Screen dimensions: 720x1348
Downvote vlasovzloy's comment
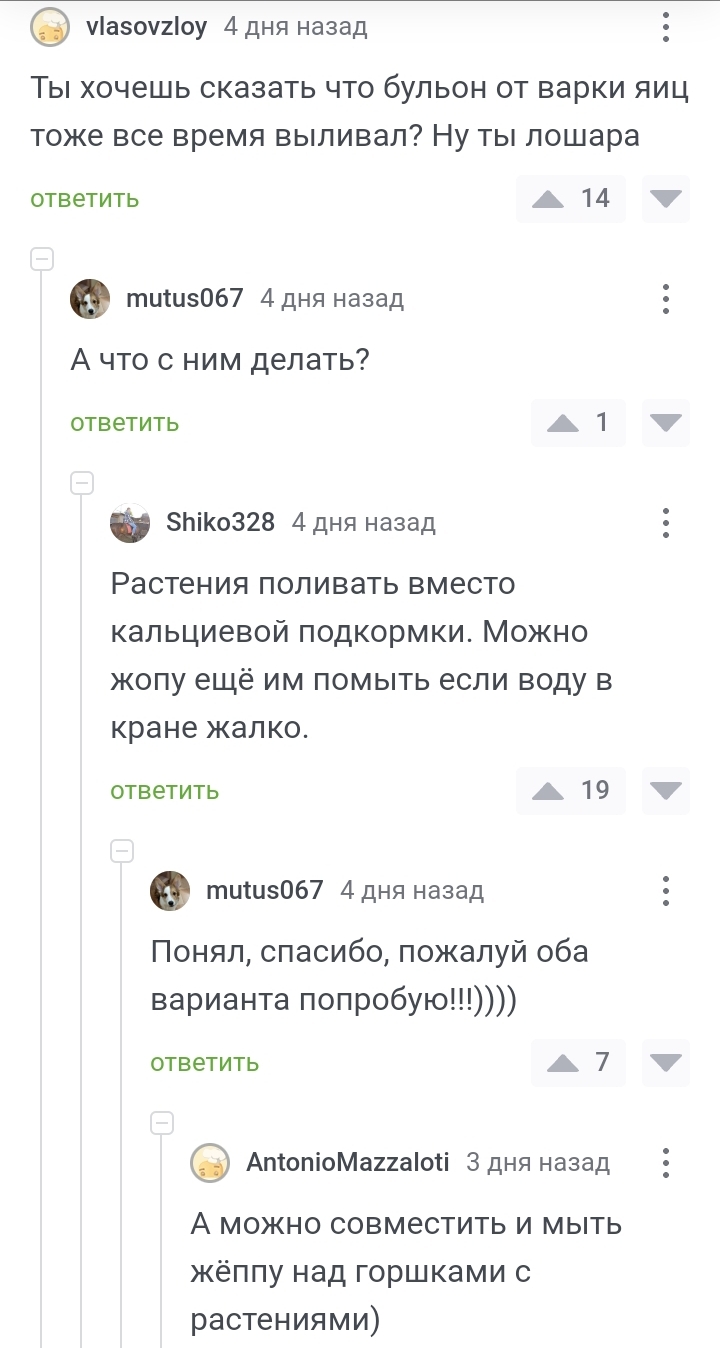pos(665,198)
